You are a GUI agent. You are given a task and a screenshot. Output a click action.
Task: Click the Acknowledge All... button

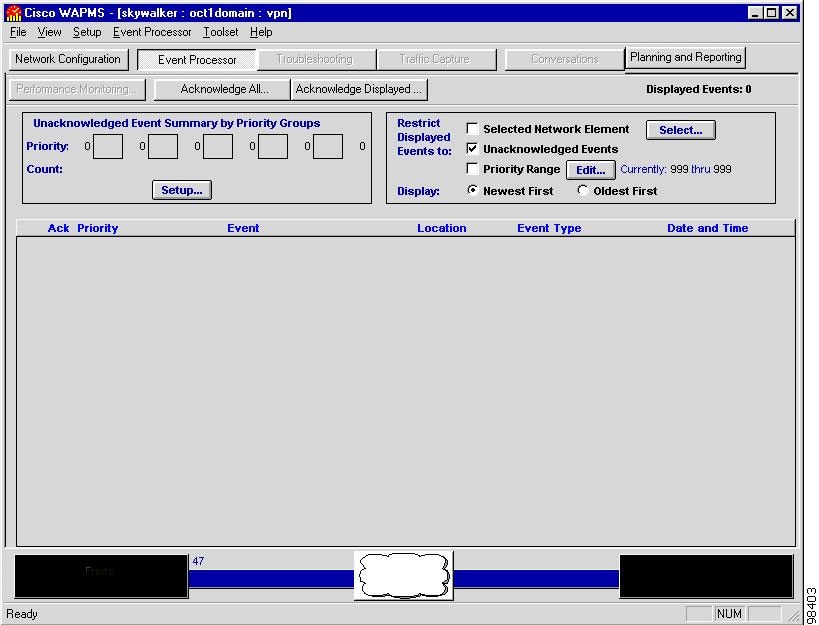[223, 89]
